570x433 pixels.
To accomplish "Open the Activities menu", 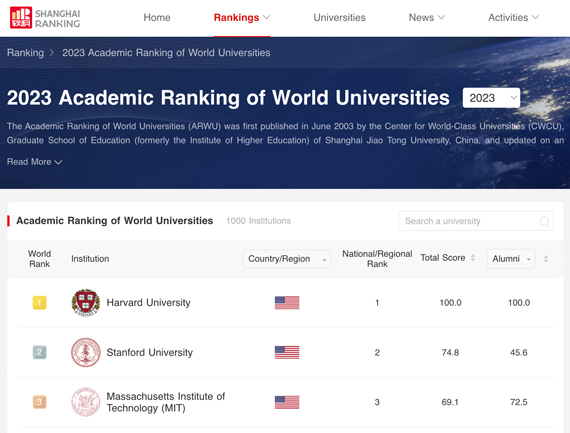I will 513,17.
